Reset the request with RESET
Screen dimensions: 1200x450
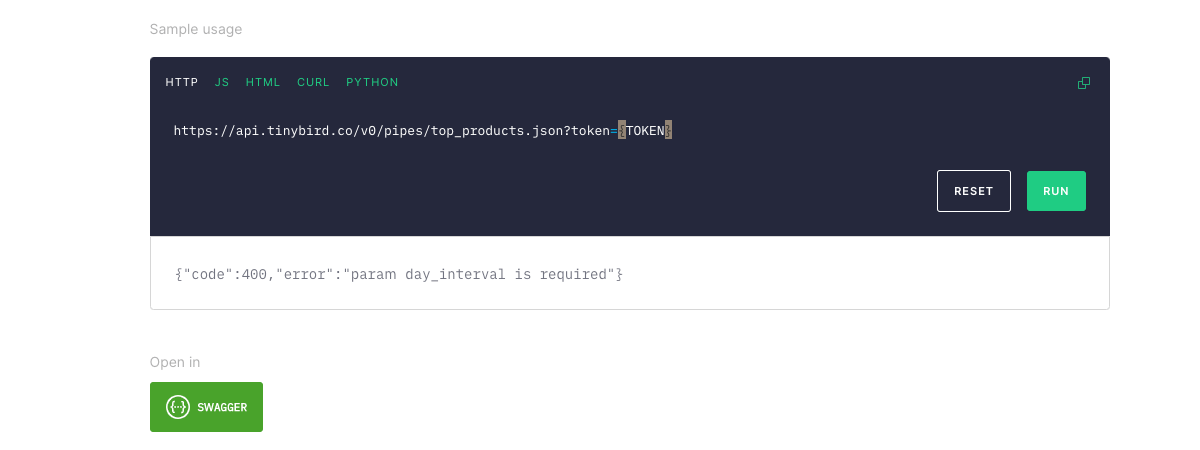(x=973, y=191)
